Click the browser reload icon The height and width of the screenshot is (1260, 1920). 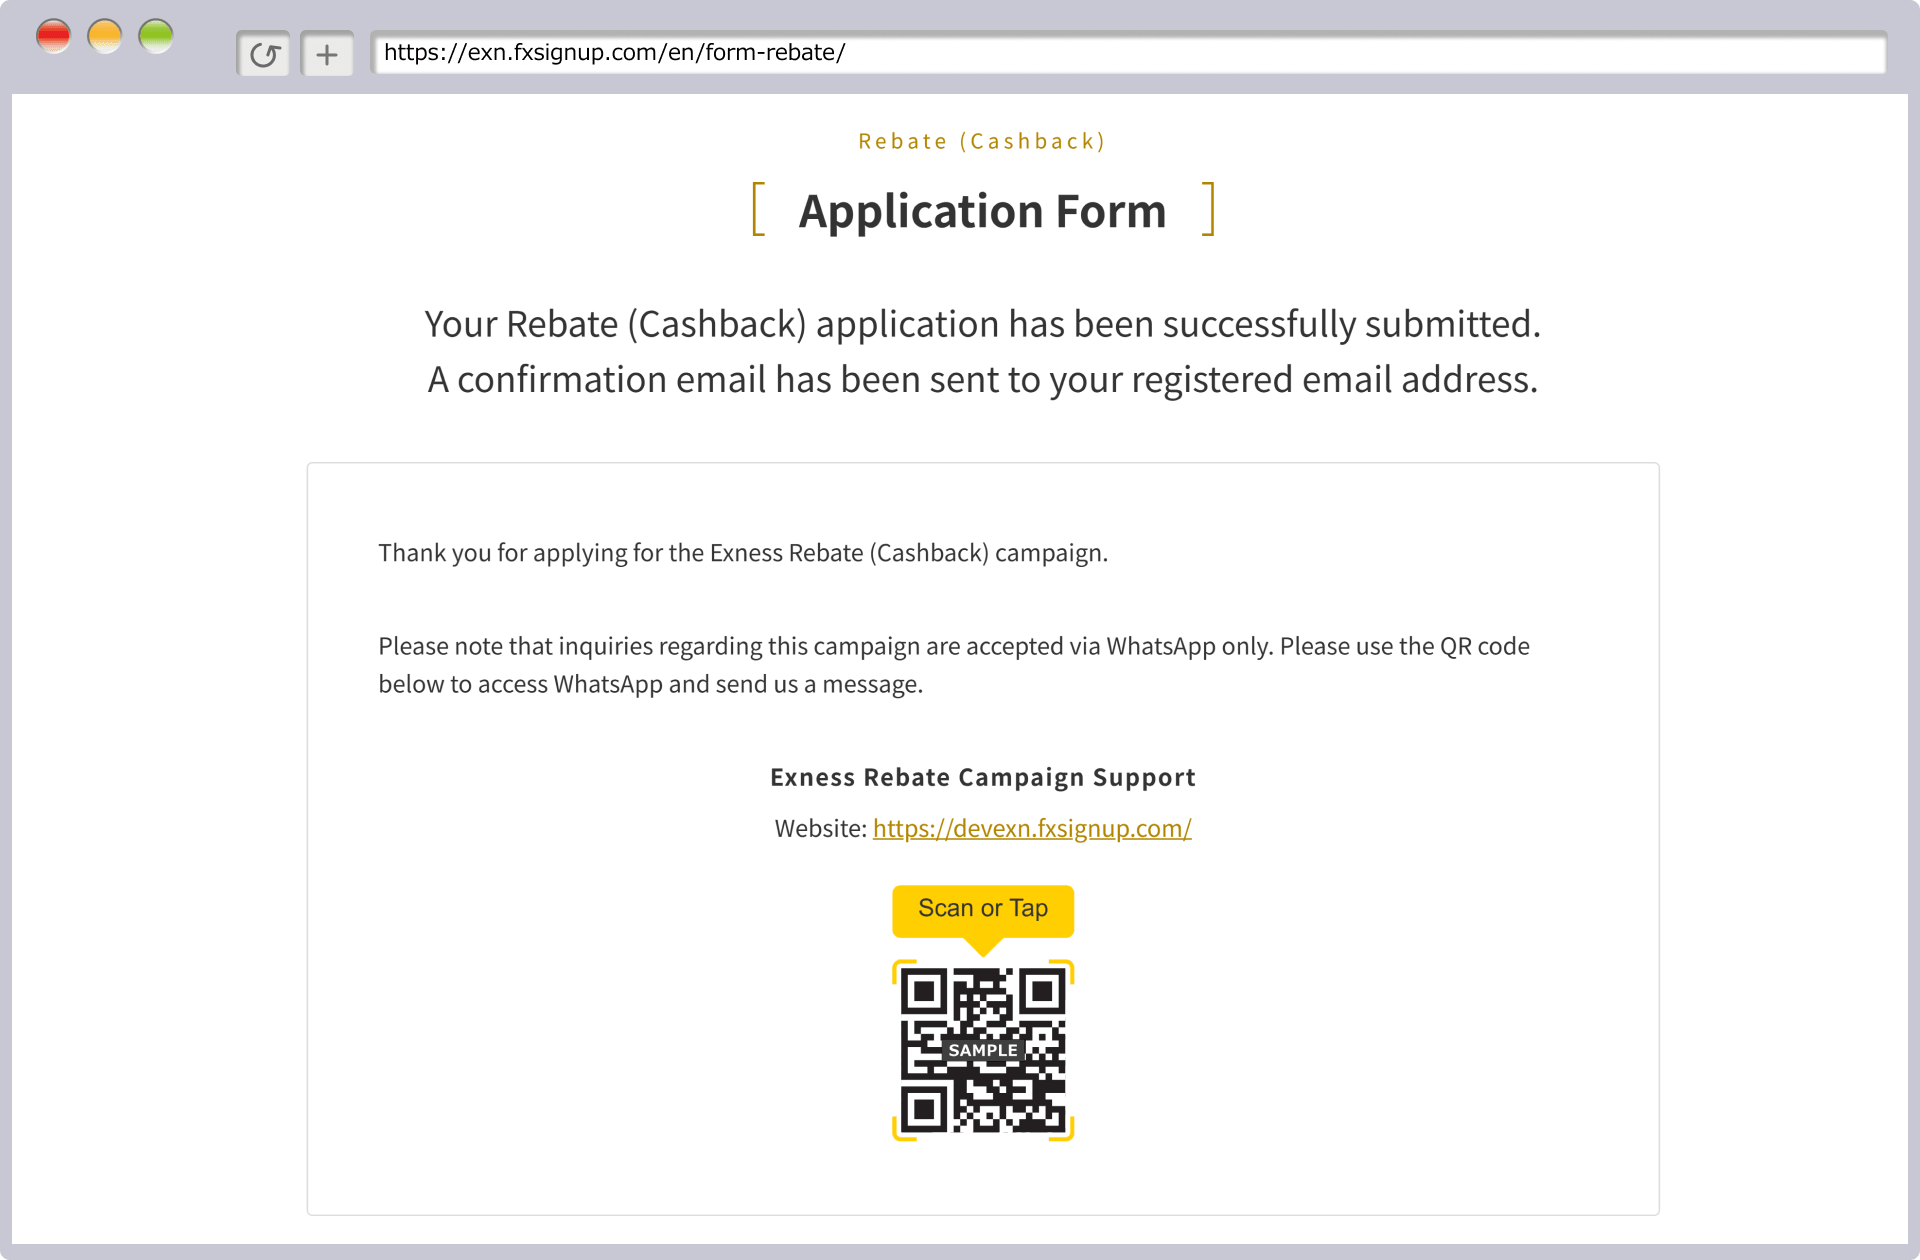point(263,54)
